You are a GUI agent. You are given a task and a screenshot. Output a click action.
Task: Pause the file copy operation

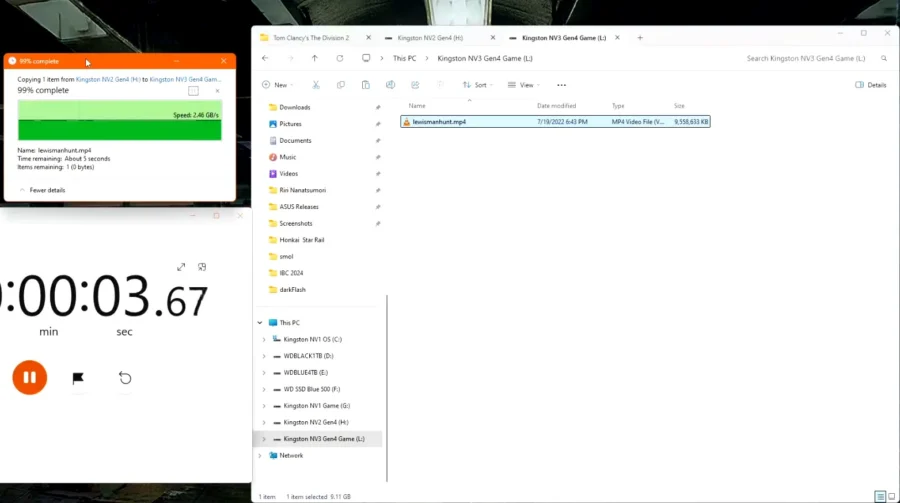pos(193,91)
